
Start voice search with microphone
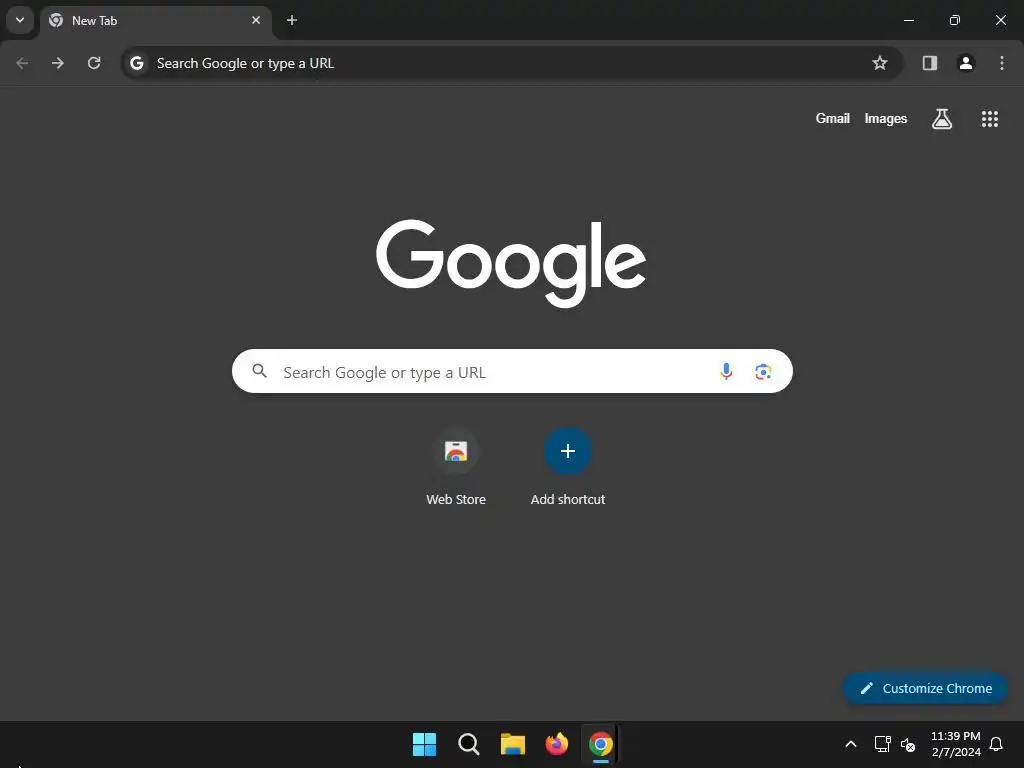[x=726, y=372]
